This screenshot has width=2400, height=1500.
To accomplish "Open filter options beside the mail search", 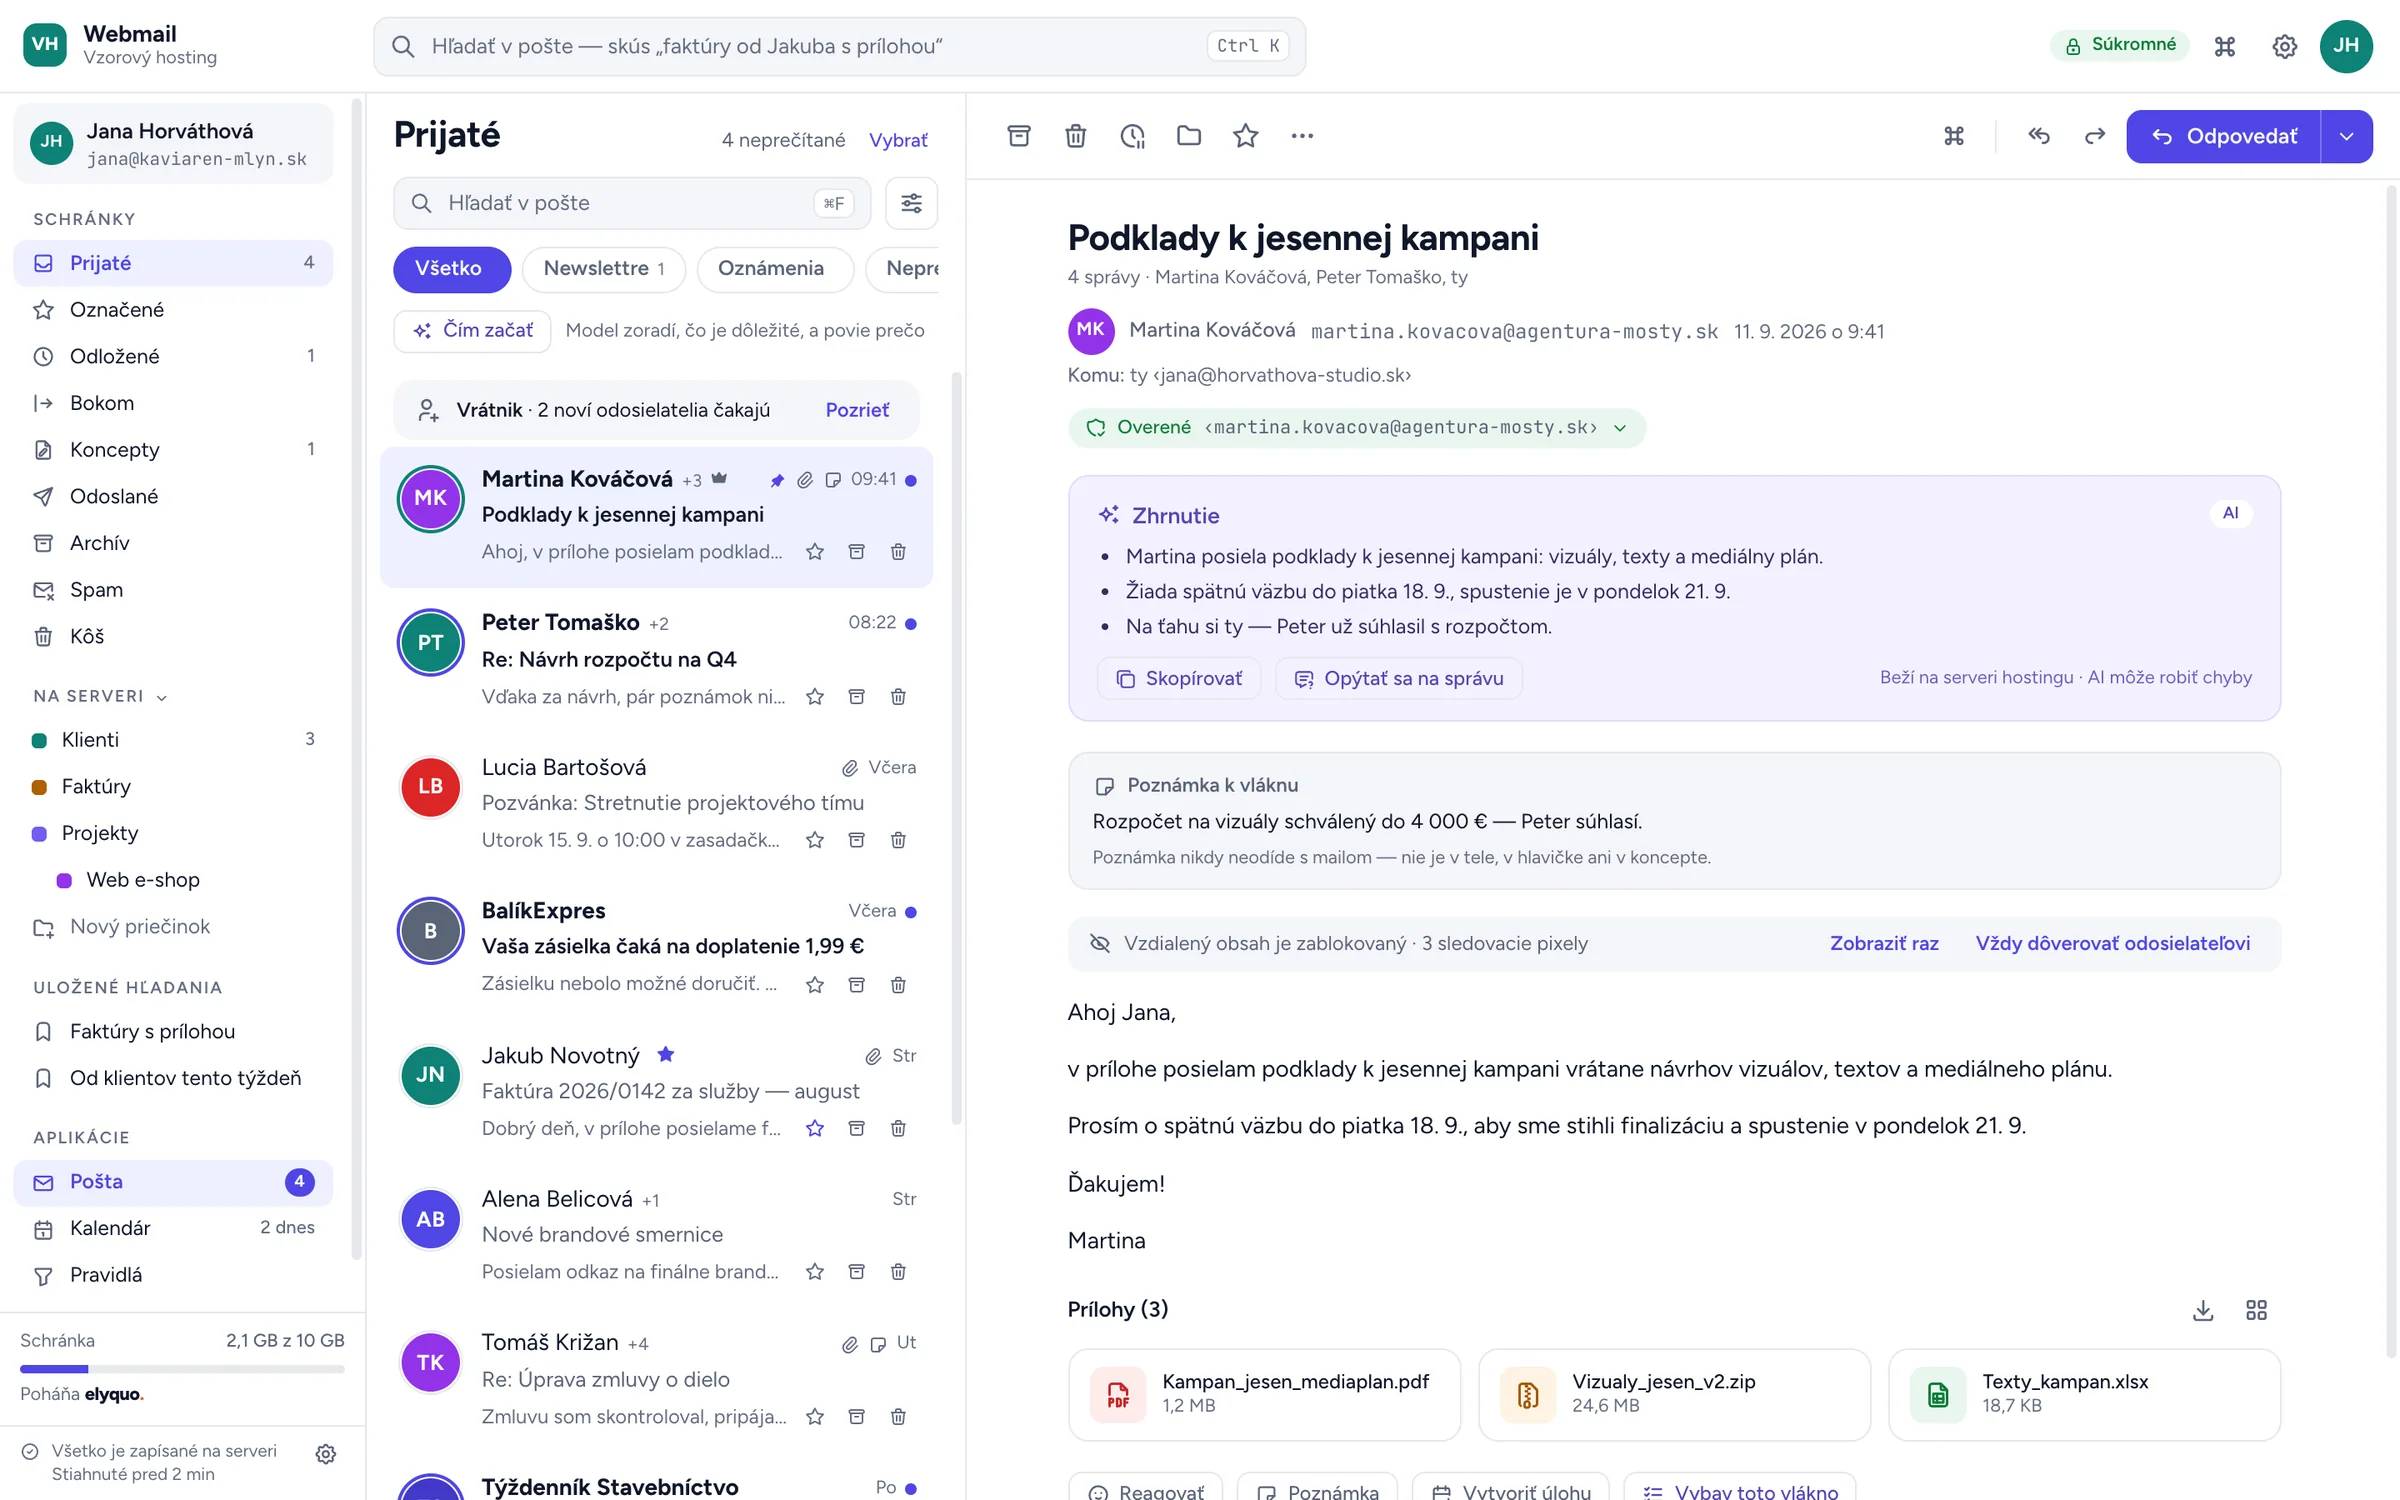I will (x=911, y=203).
